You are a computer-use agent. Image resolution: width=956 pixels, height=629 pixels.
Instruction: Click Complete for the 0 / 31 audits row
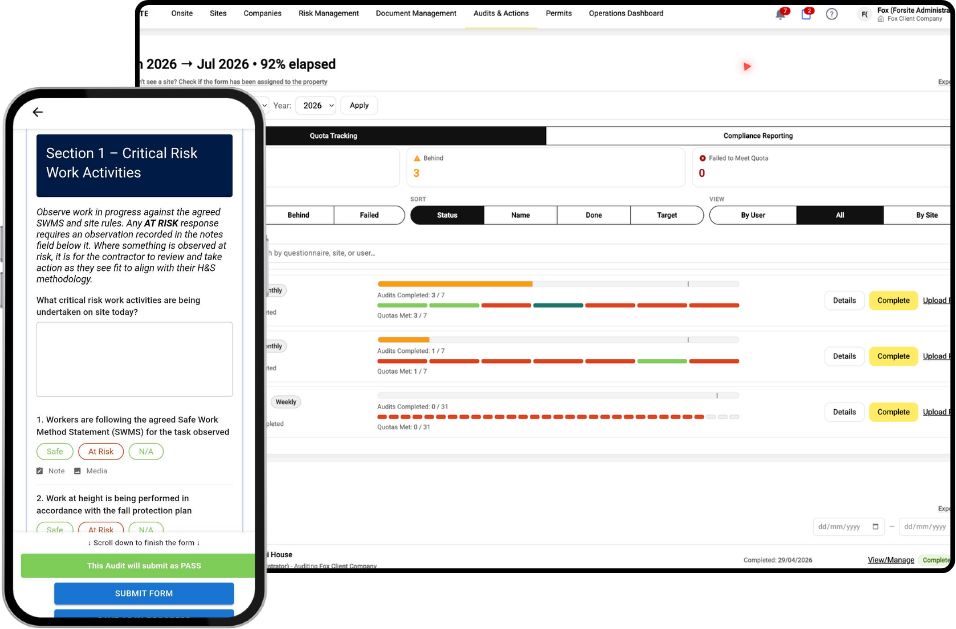(x=893, y=413)
